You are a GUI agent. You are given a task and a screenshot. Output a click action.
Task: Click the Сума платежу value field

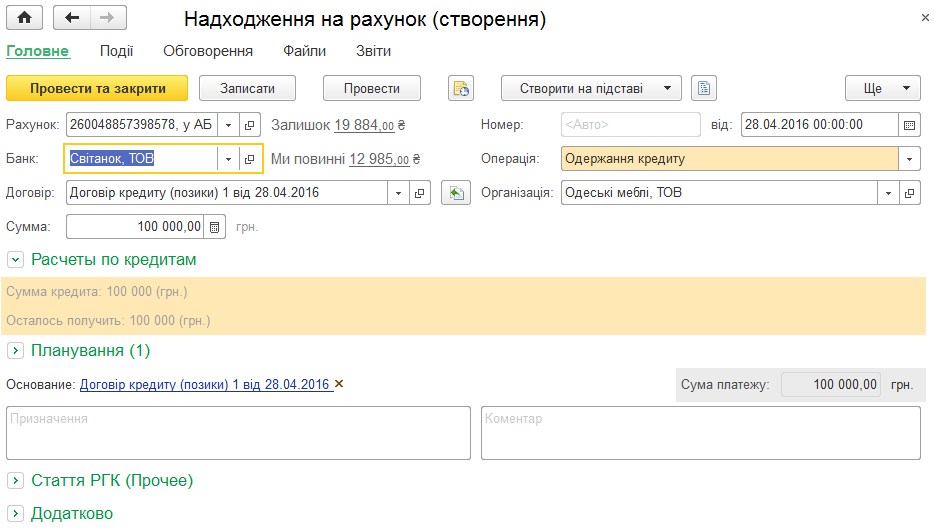(832, 384)
